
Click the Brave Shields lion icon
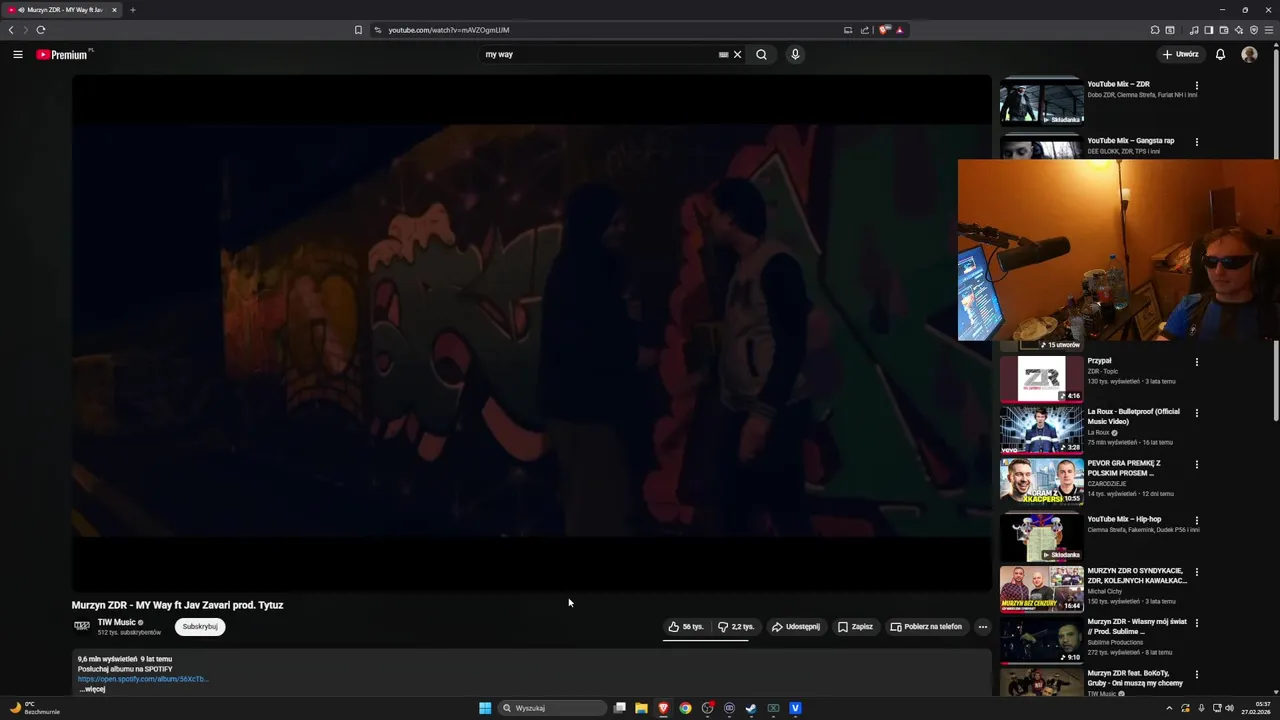pyautogui.click(x=884, y=30)
